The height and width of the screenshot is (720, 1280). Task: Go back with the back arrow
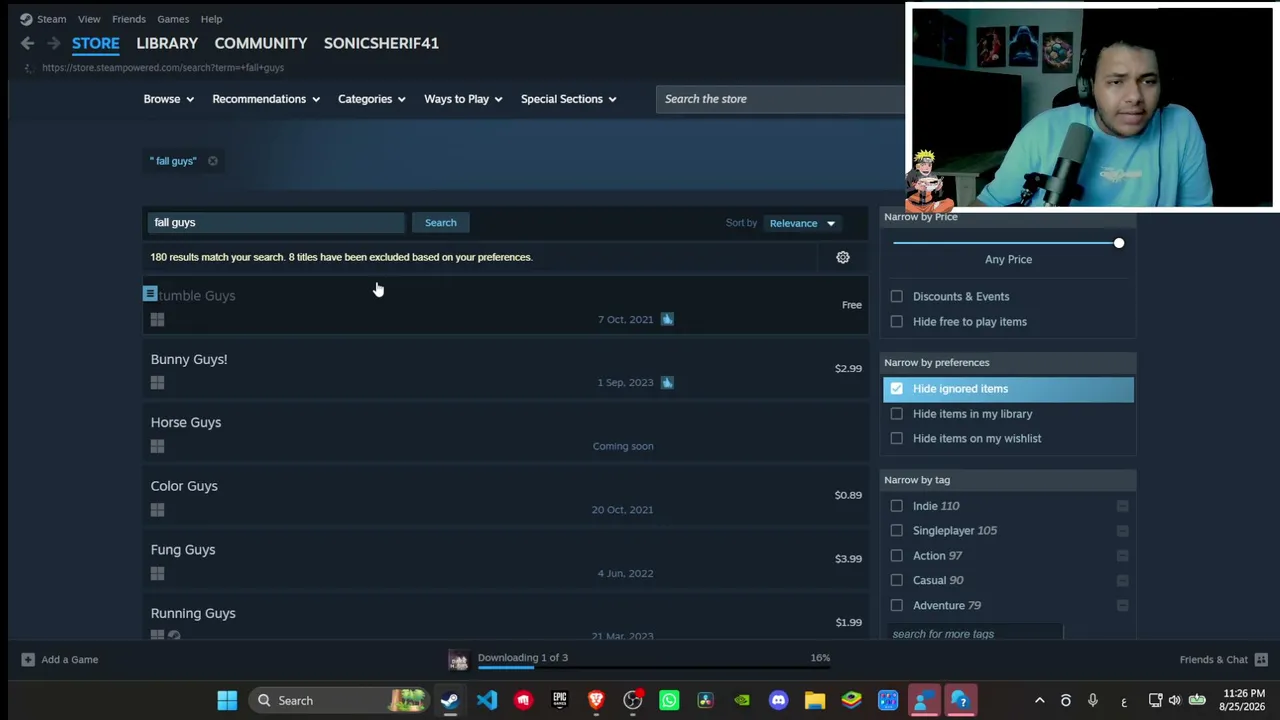27,43
